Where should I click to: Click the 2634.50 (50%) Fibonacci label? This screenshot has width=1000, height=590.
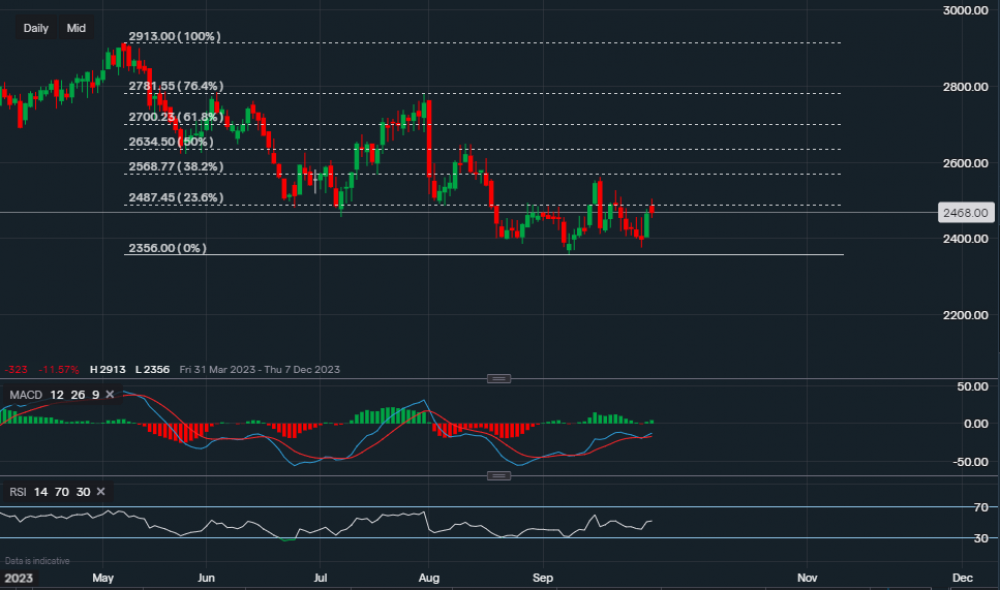click(x=171, y=142)
